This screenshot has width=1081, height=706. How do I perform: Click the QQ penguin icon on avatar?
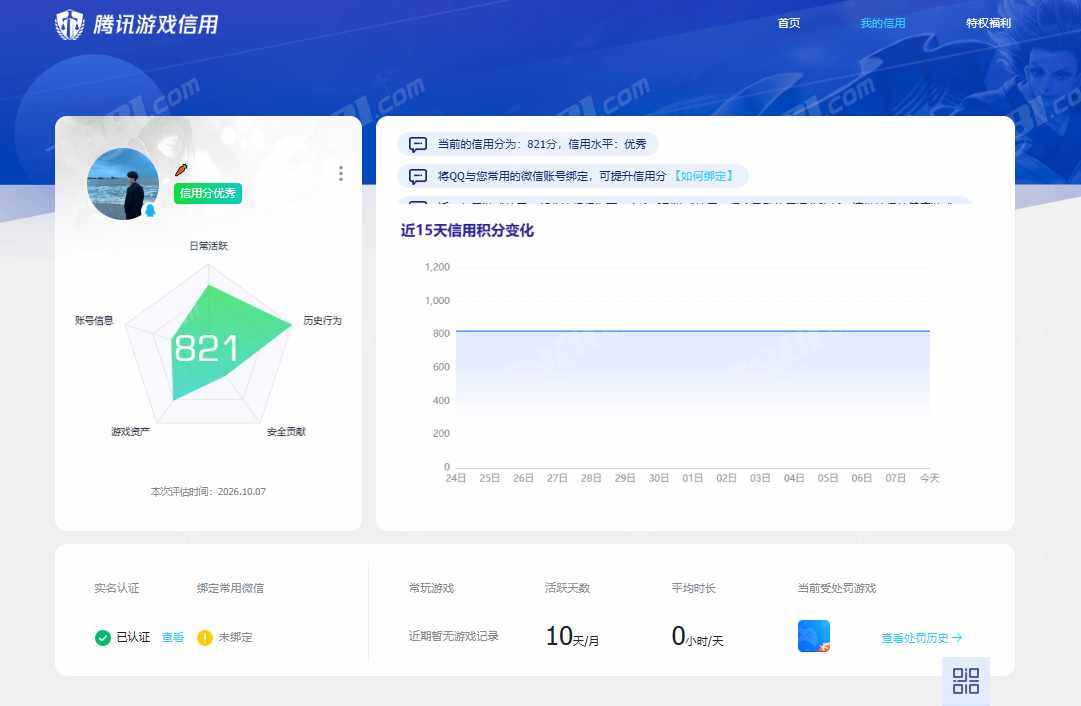point(150,210)
